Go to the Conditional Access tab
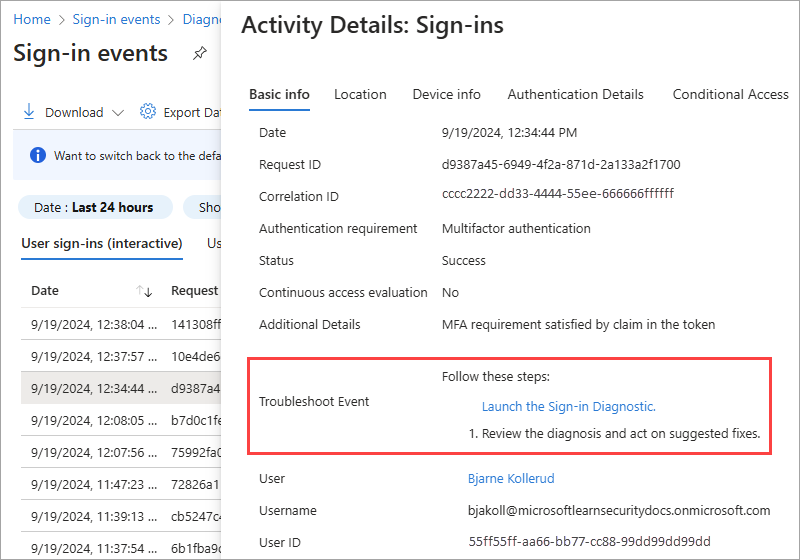Image resolution: width=800 pixels, height=560 pixels. click(730, 94)
